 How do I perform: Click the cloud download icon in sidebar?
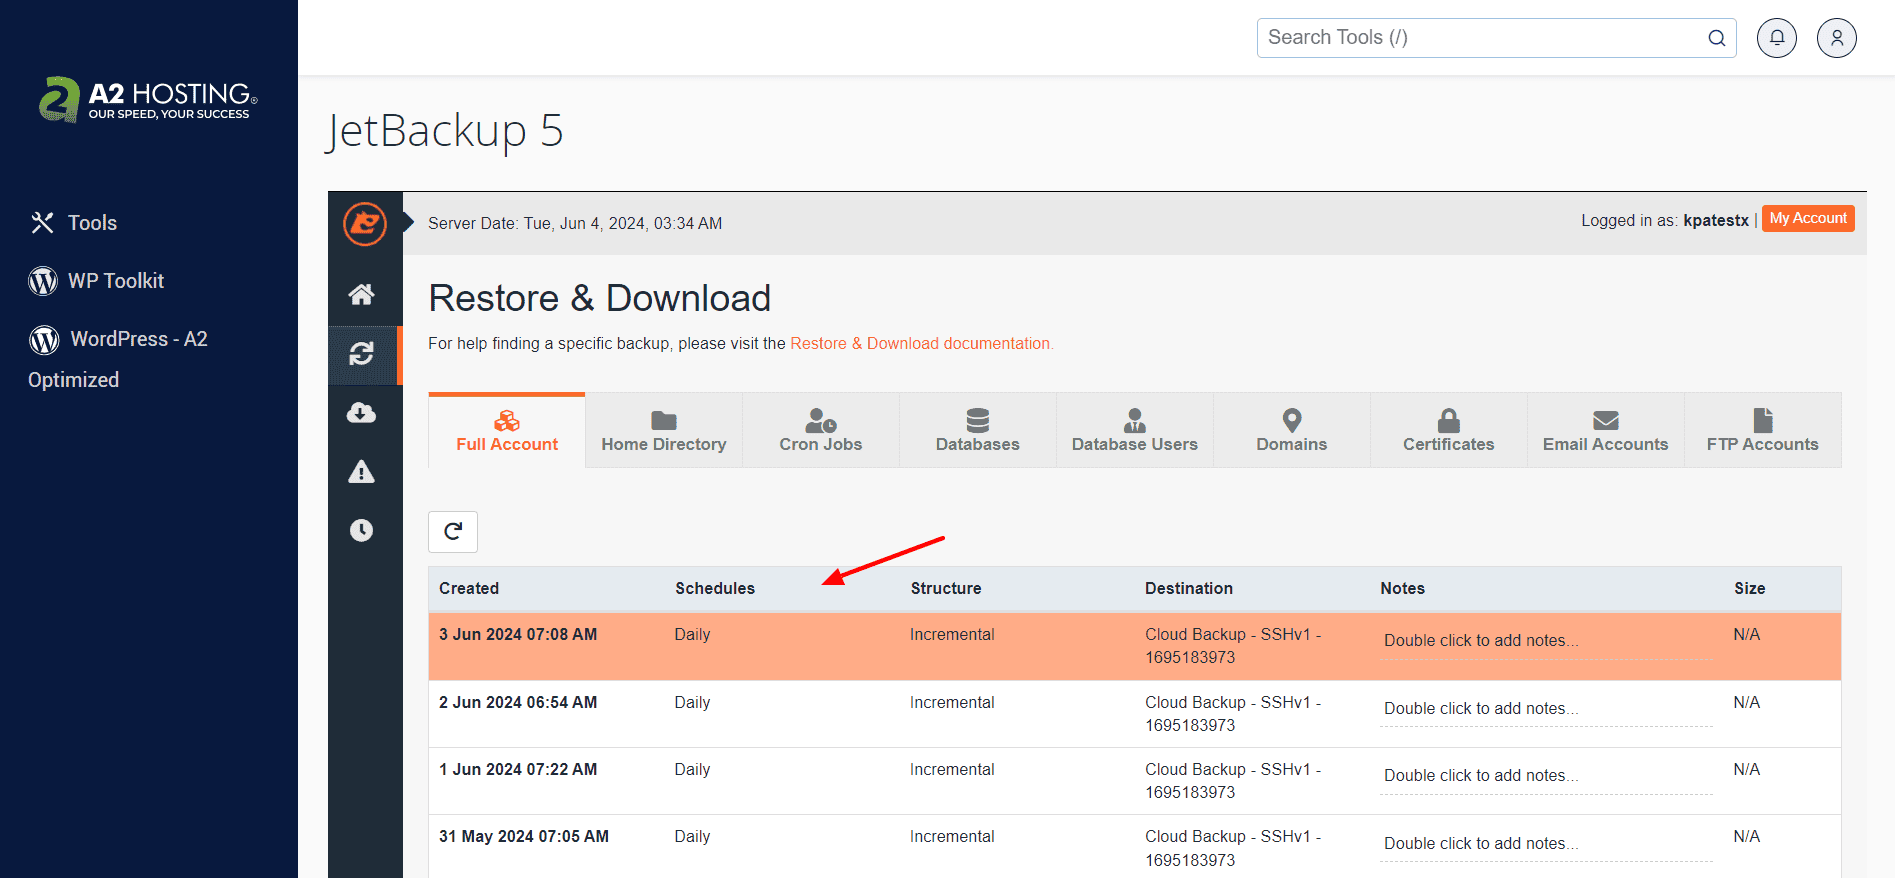click(361, 413)
